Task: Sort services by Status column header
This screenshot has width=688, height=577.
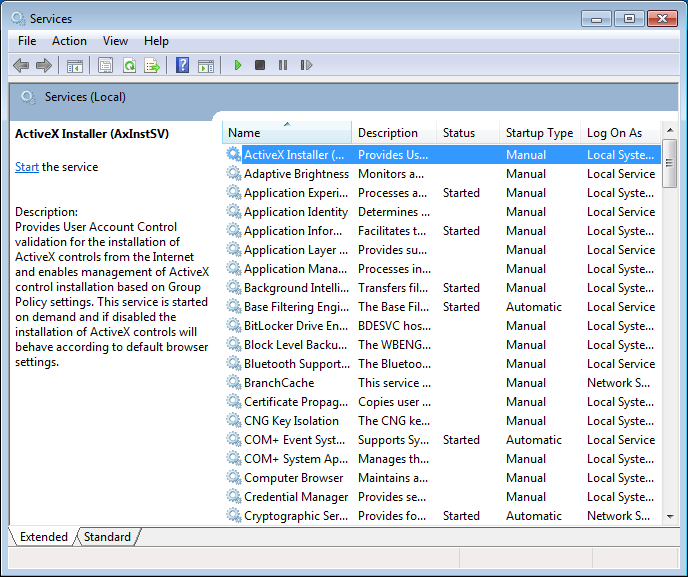Action: pyautogui.click(x=459, y=133)
